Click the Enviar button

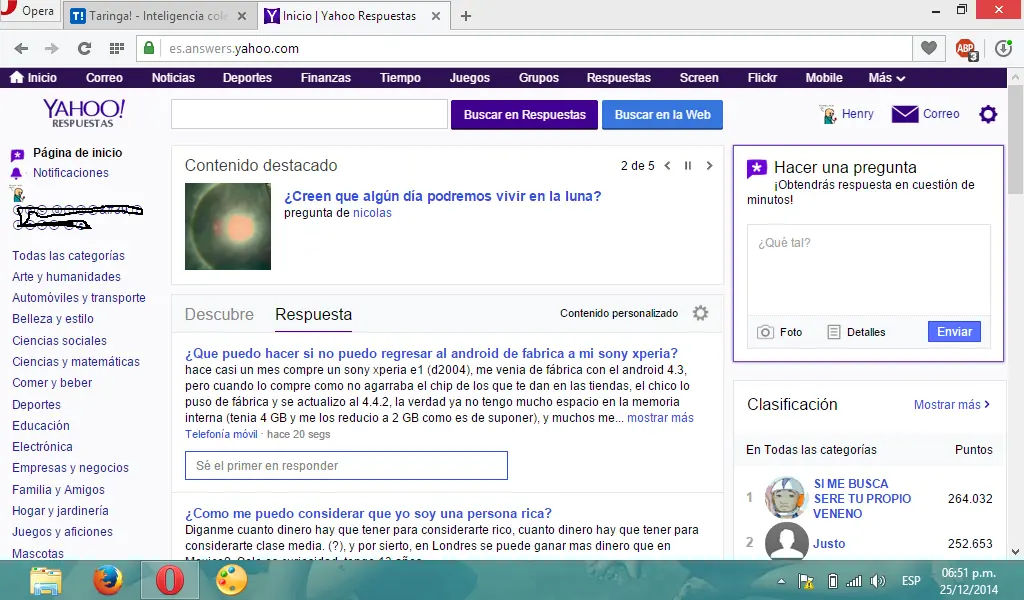[954, 332]
